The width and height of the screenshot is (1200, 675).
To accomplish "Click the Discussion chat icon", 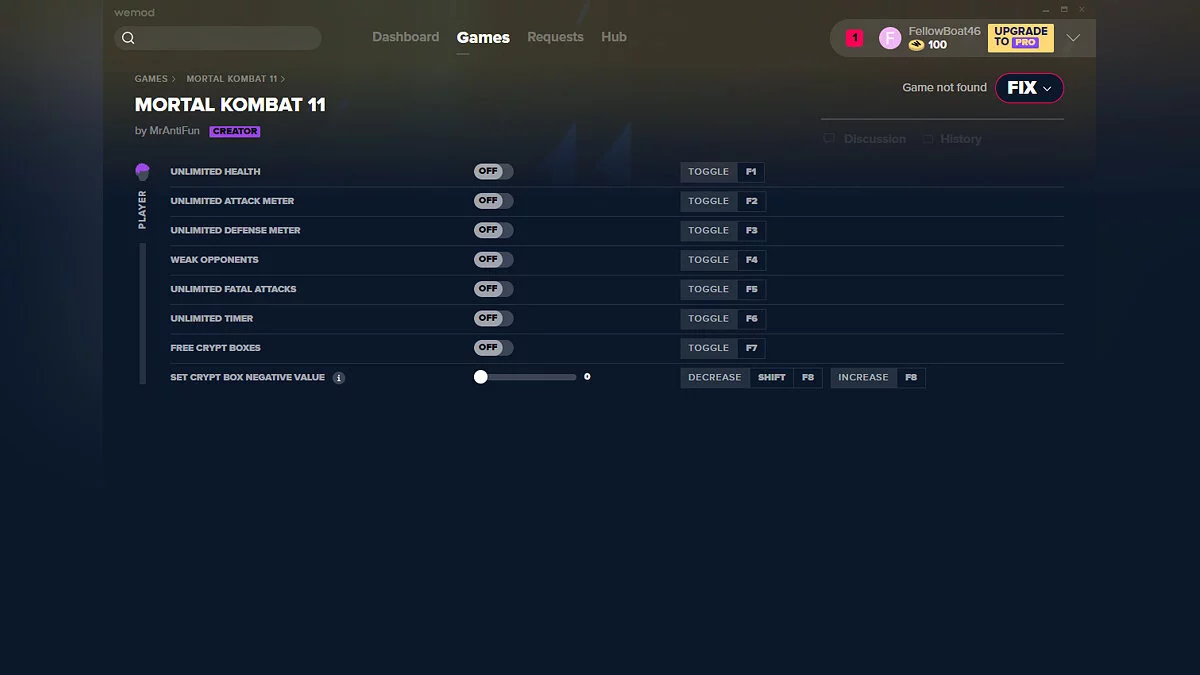I will click(x=829, y=139).
